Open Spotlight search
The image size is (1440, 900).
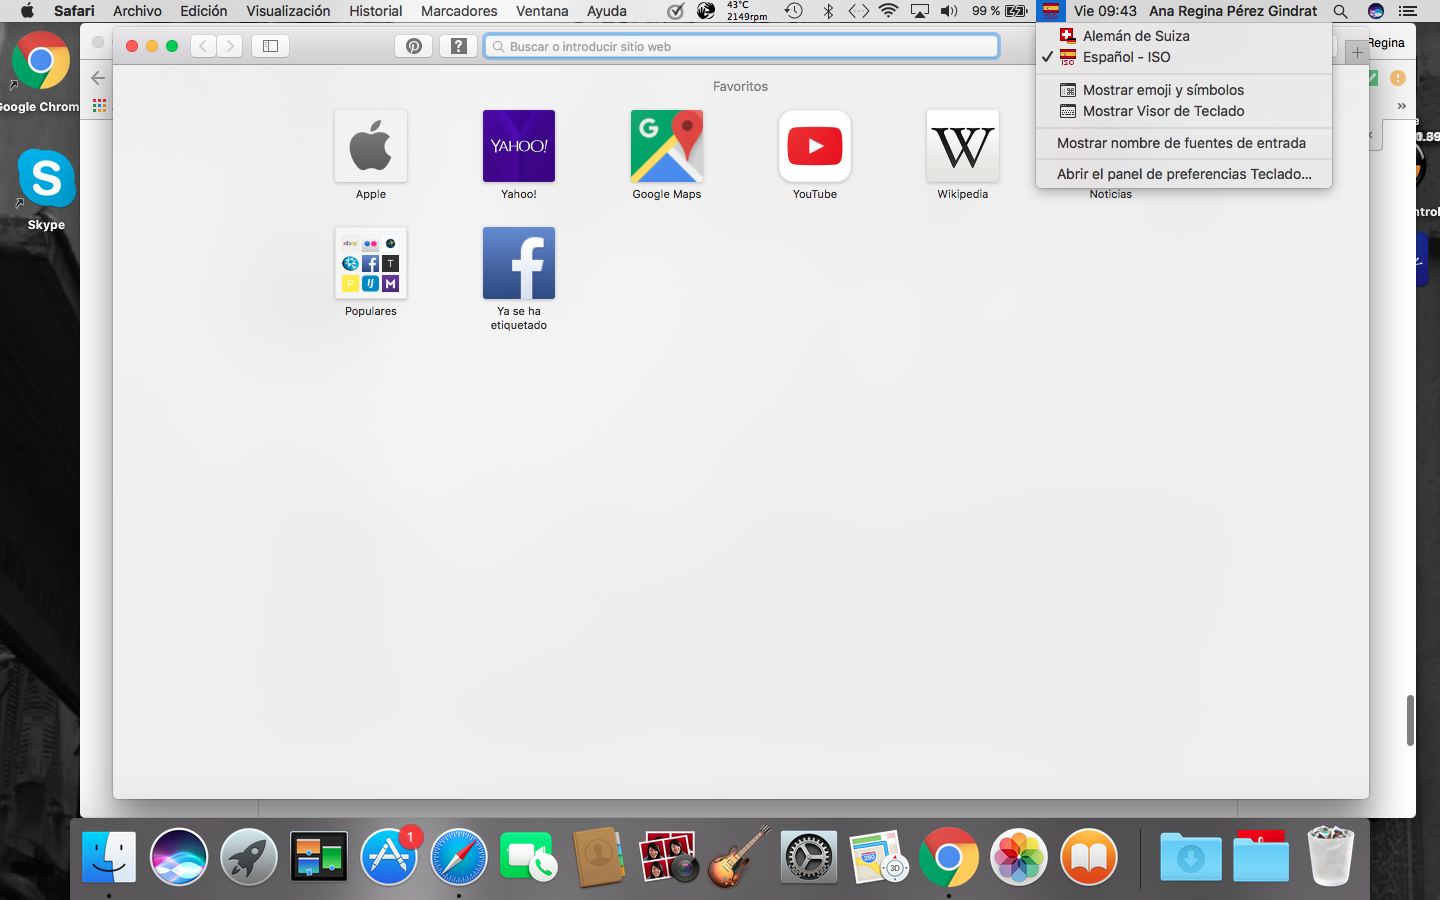(x=1341, y=11)
